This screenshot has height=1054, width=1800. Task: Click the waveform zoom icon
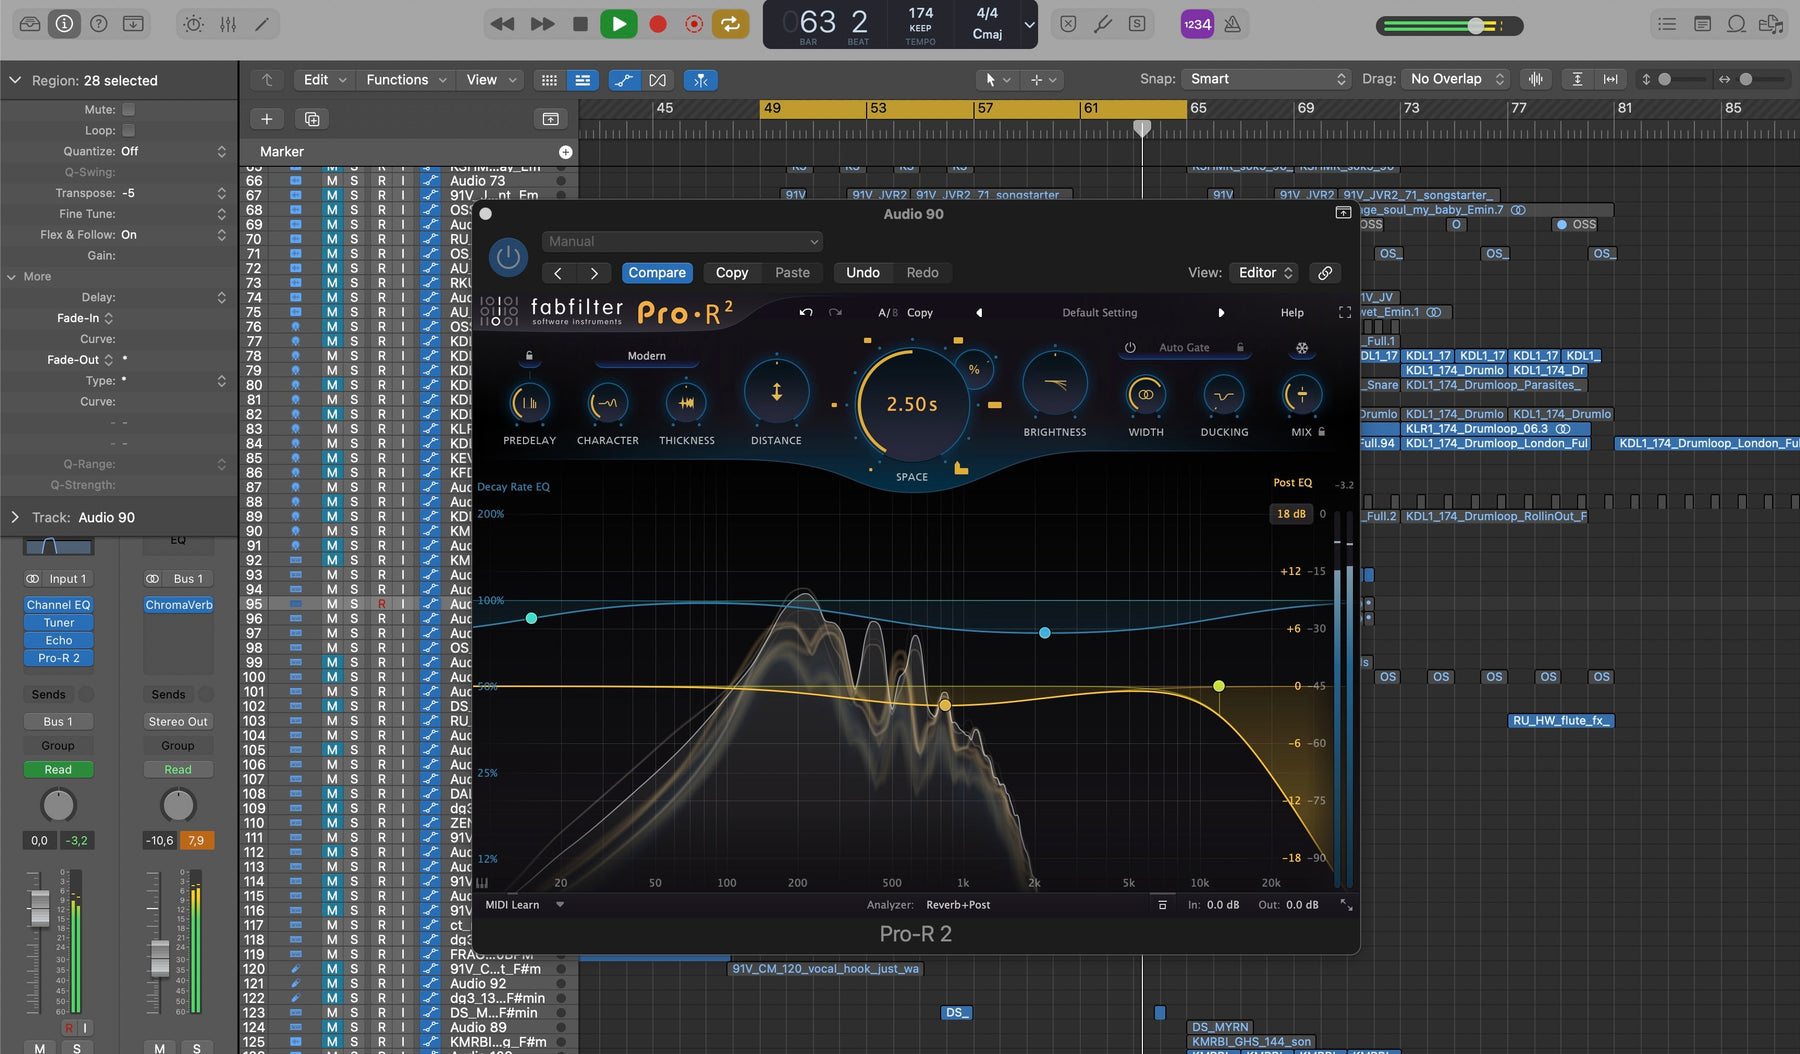(1536, 79)
